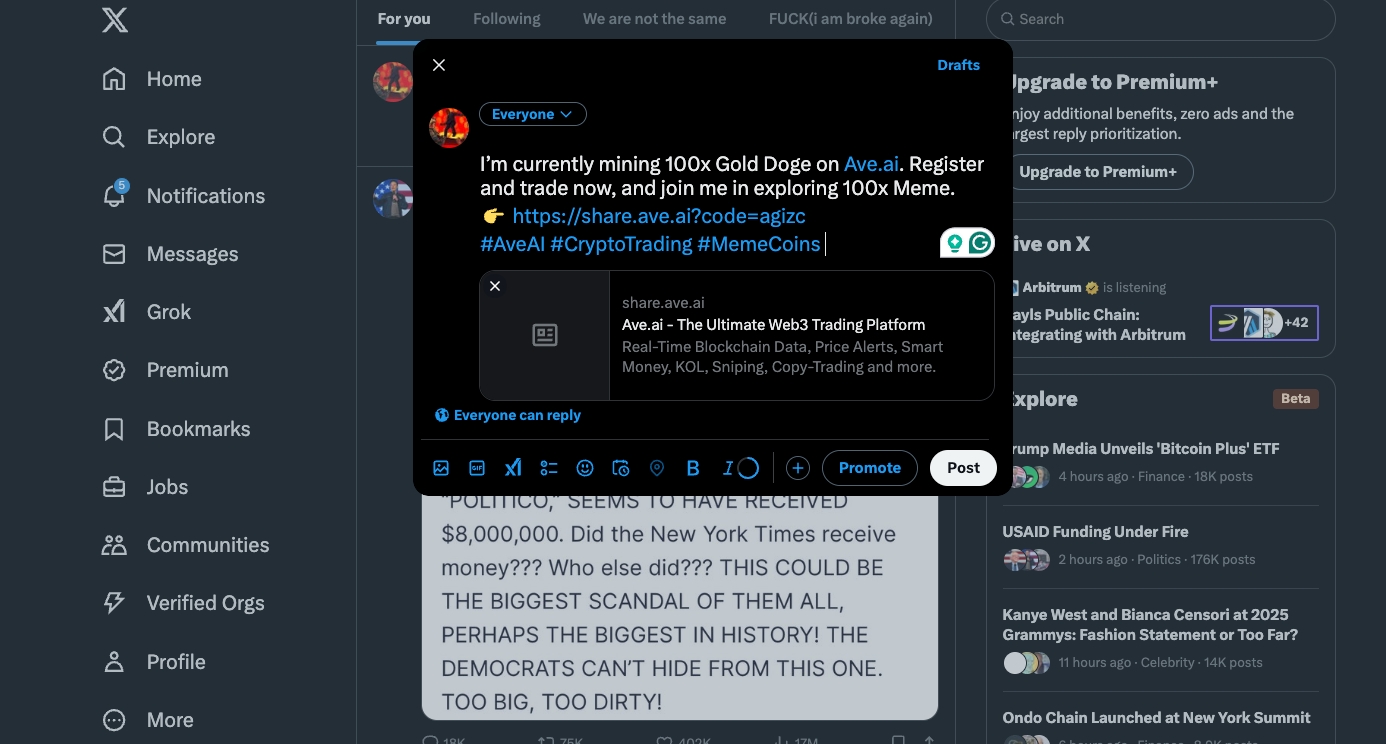1386x744 pixels.
Task: Add another post to the thread
Action: pyautogui.click(x=797, y=468)
